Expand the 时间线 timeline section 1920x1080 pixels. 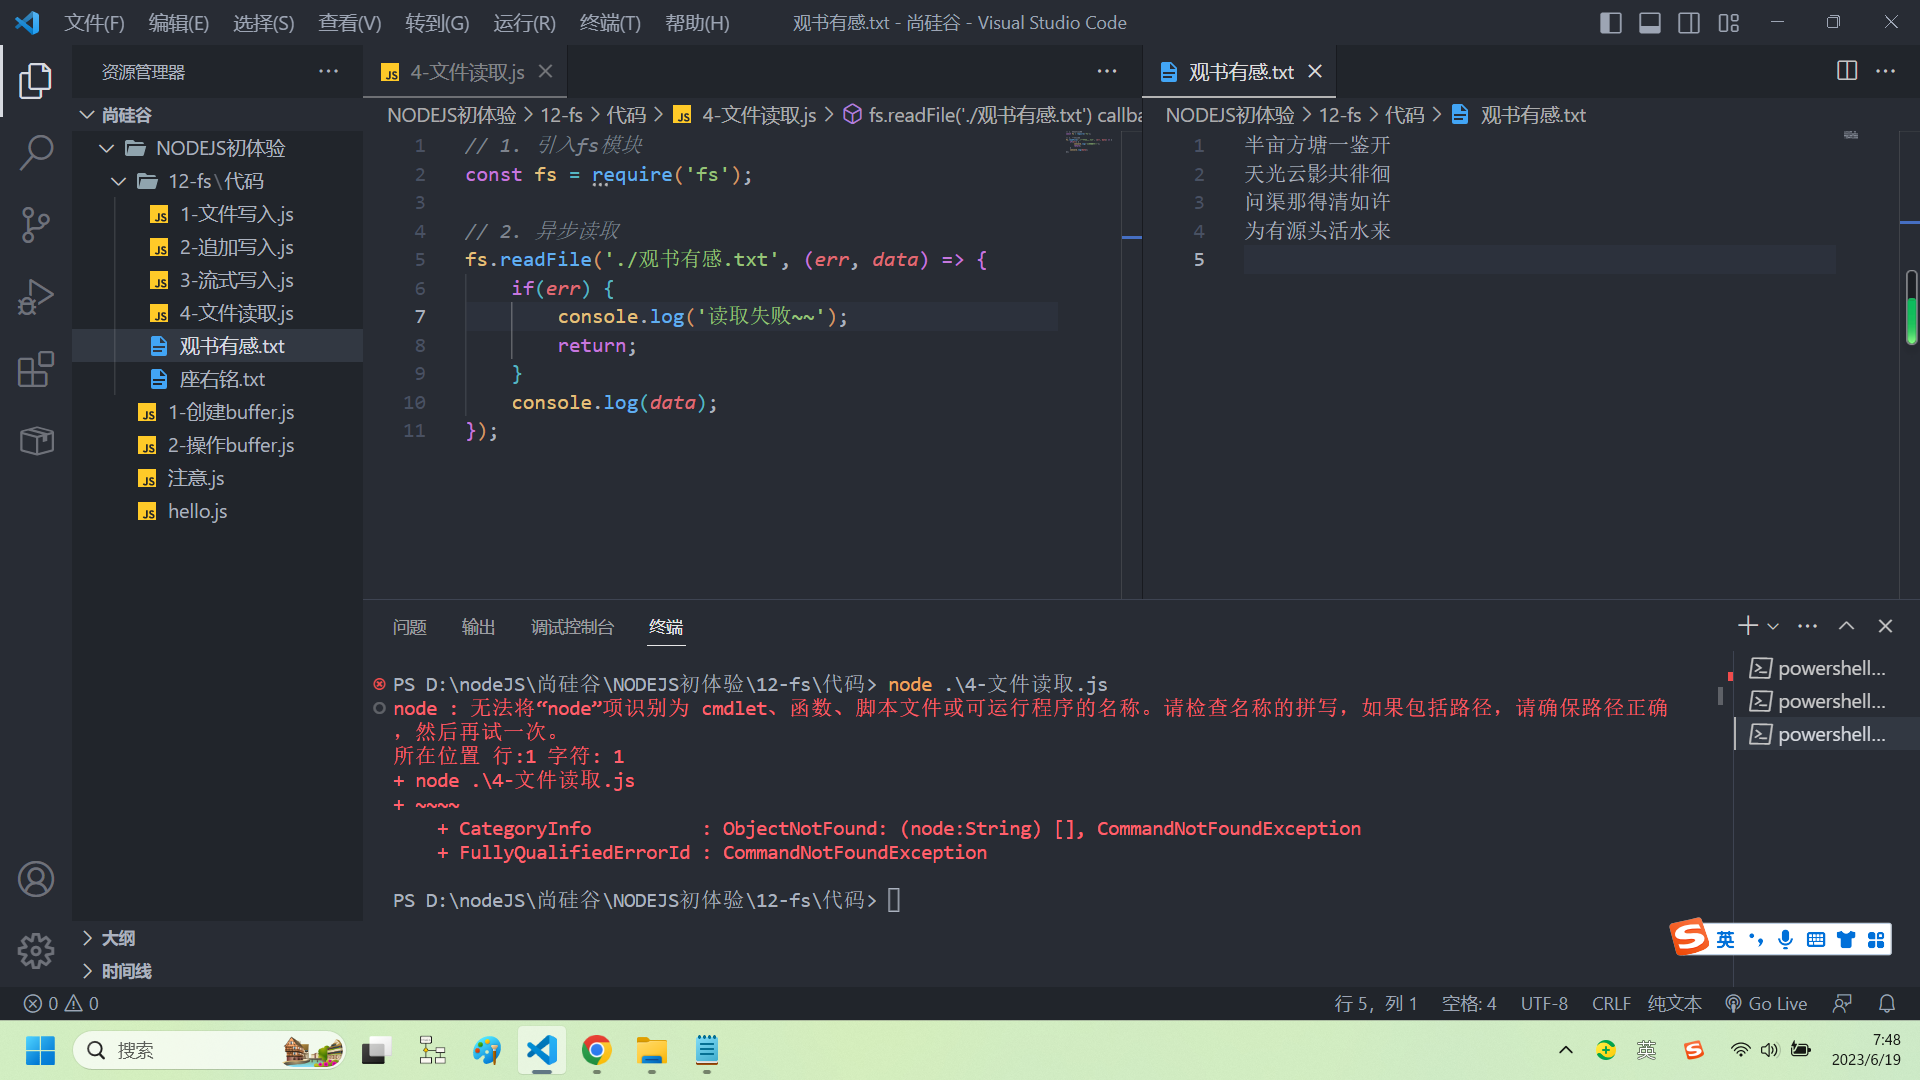(217, 971)
